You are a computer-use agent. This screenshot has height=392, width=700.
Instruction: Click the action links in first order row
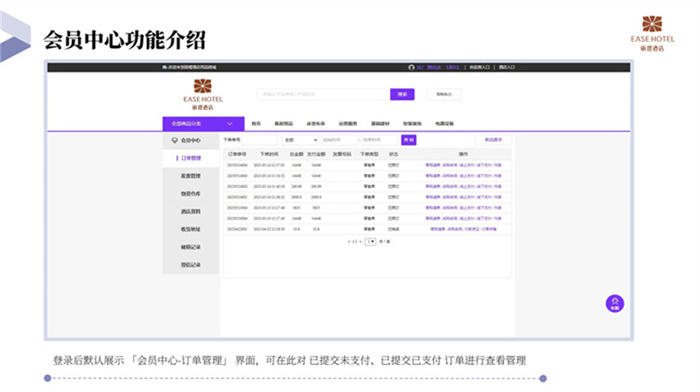(463, 165)
